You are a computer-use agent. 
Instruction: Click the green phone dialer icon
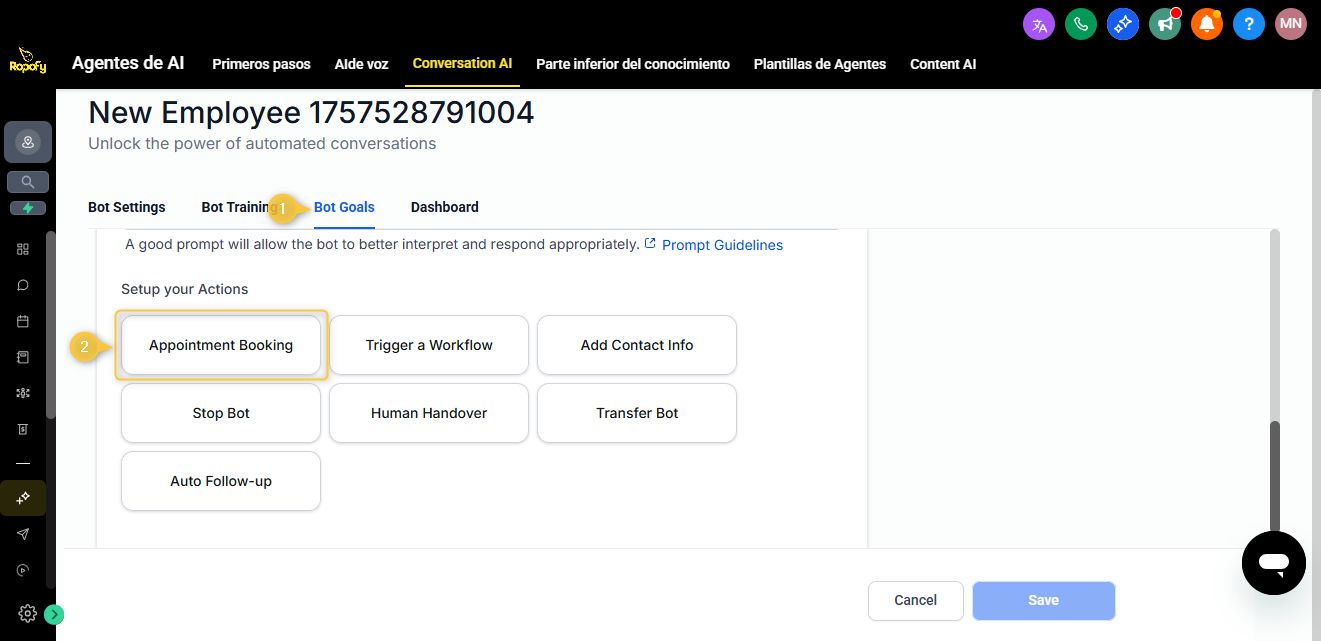tap(1081, 24)
